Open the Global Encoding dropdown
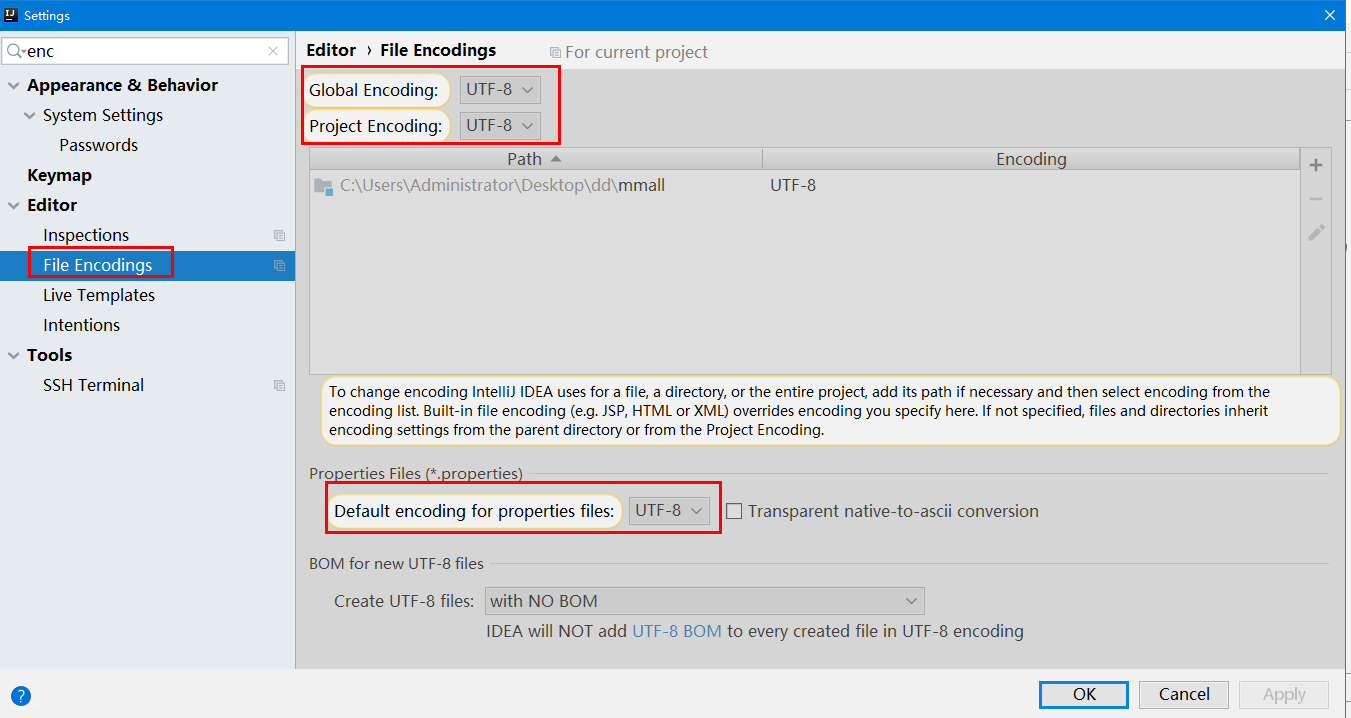This screenshot has height=718, width=1351. pyautogui.click(x=500, y=90)
